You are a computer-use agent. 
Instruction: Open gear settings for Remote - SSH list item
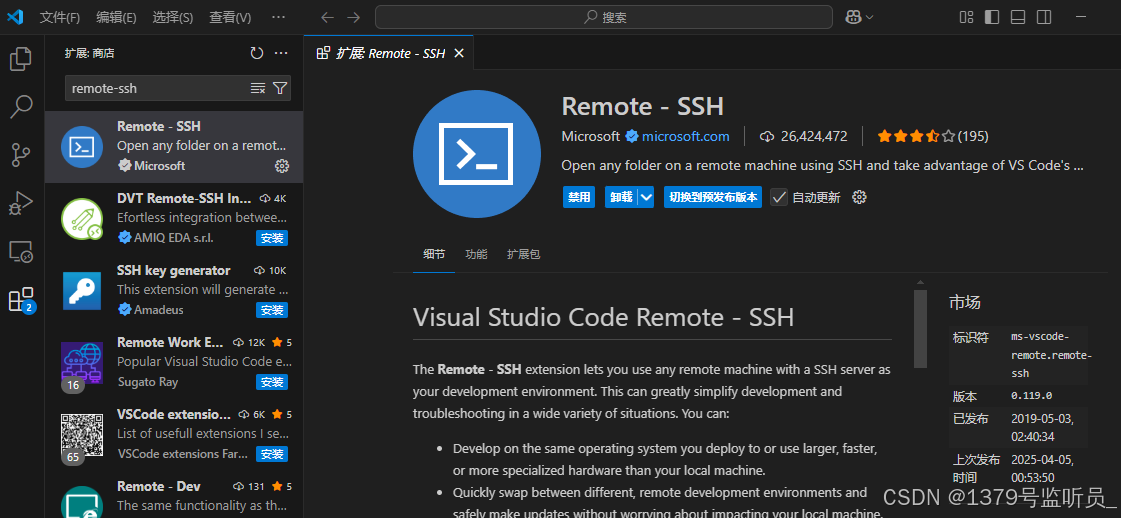tap(282, 166)
